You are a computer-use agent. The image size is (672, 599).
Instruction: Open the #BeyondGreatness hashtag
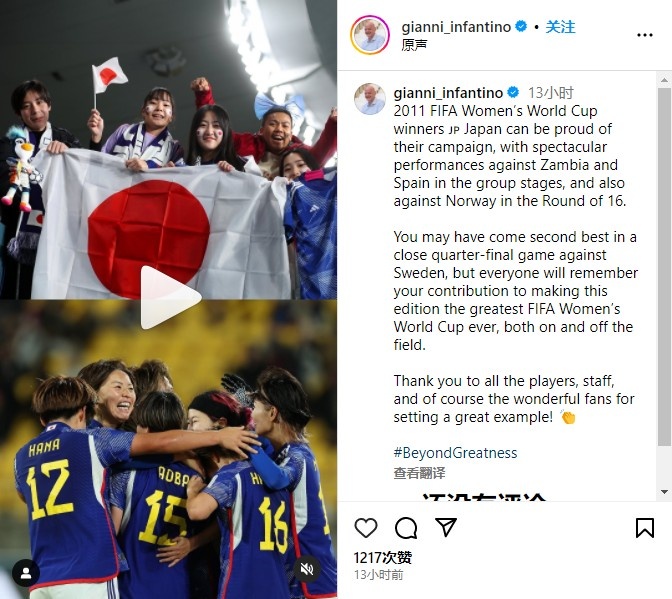[x=455, y=453]
